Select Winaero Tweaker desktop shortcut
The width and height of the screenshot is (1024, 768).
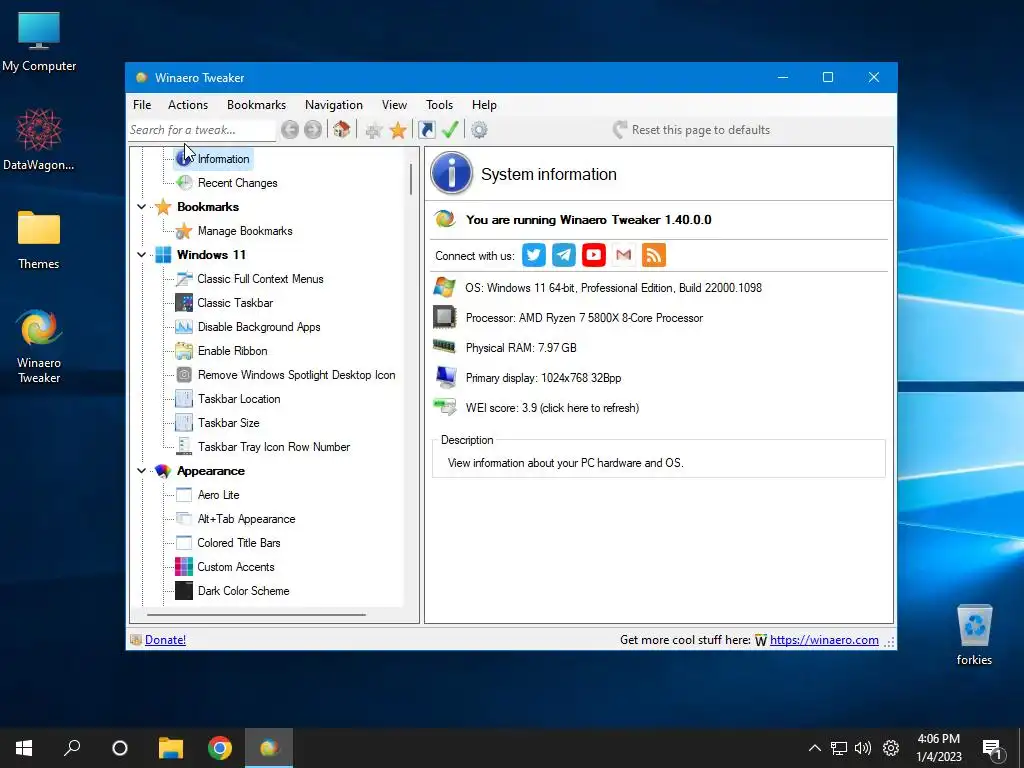39,346
